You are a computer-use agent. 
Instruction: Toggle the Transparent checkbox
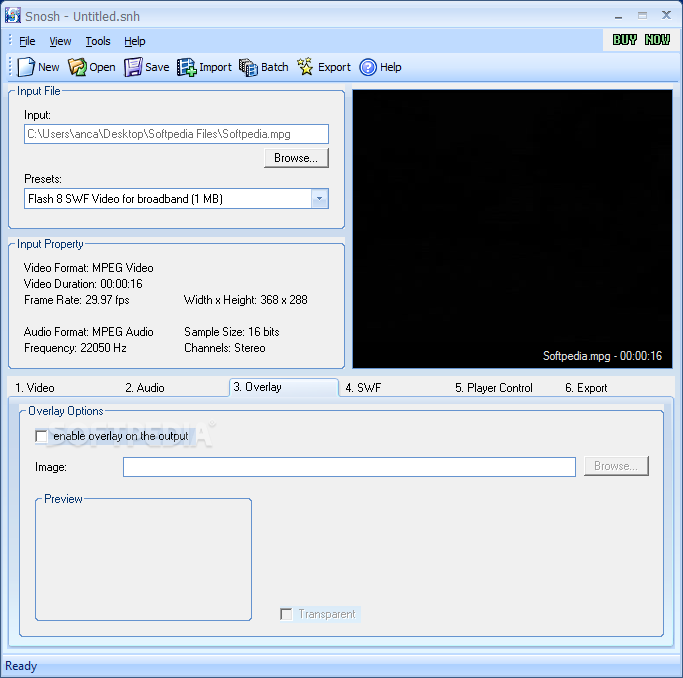(286, 614)
